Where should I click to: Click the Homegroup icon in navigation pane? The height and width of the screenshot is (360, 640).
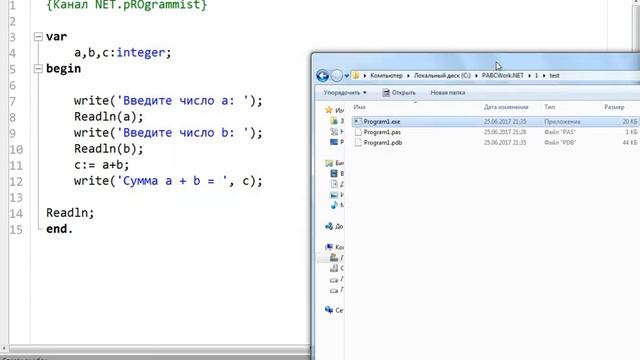329,226
